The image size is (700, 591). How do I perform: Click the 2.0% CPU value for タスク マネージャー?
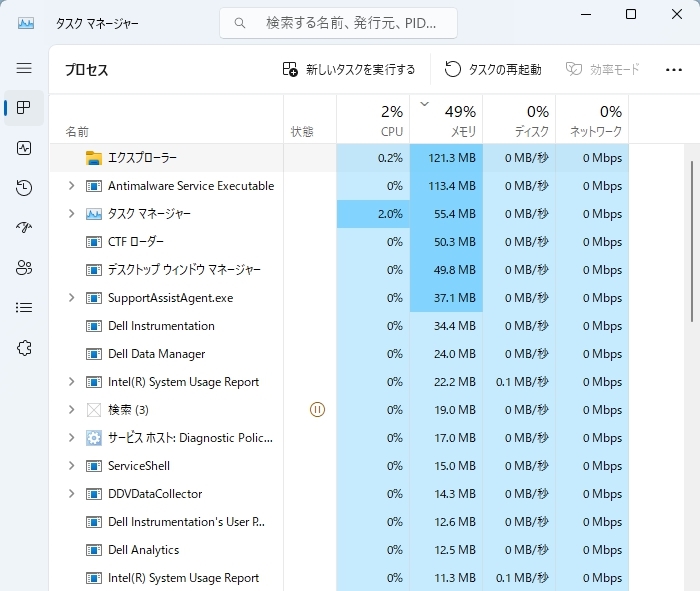(390, 214)
